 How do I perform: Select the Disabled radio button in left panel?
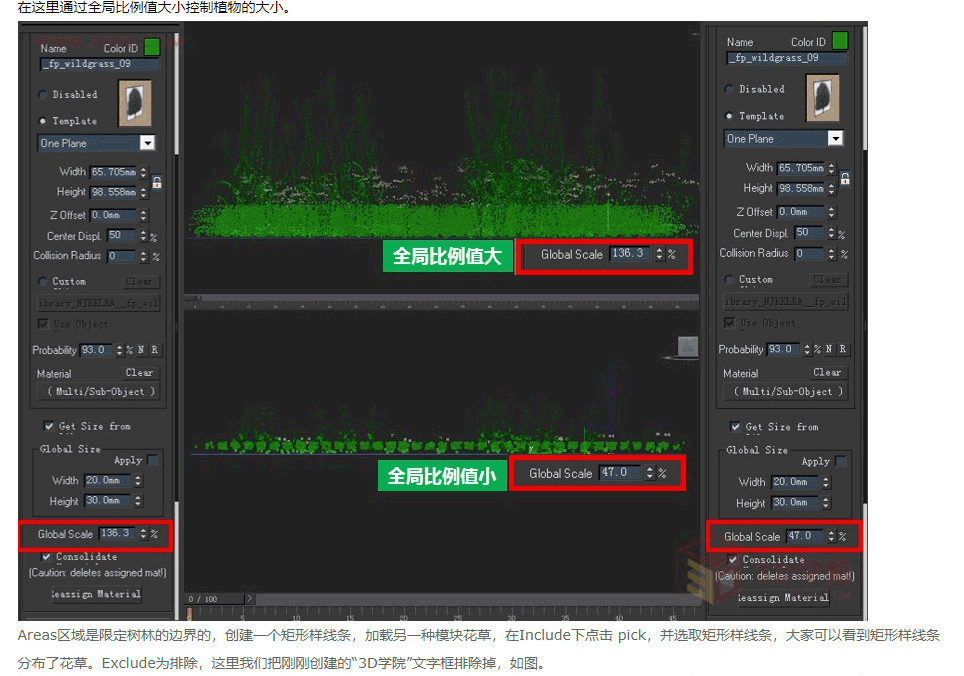[42, 94]
